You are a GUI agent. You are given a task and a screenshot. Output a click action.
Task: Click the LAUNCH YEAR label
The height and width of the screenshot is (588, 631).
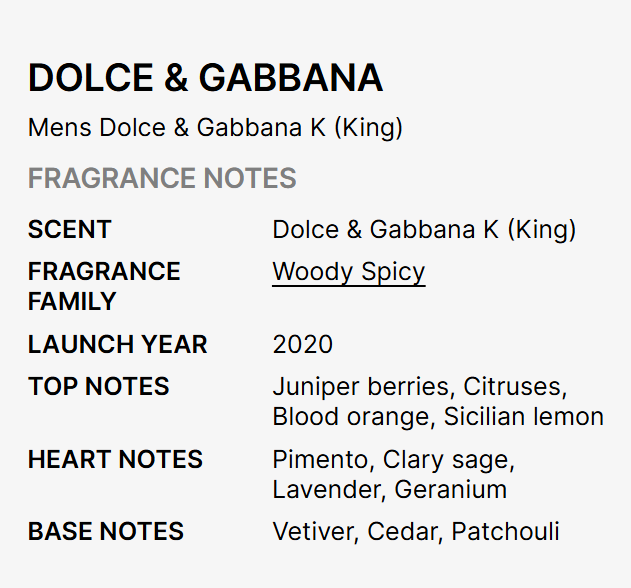tap(117, 345)
